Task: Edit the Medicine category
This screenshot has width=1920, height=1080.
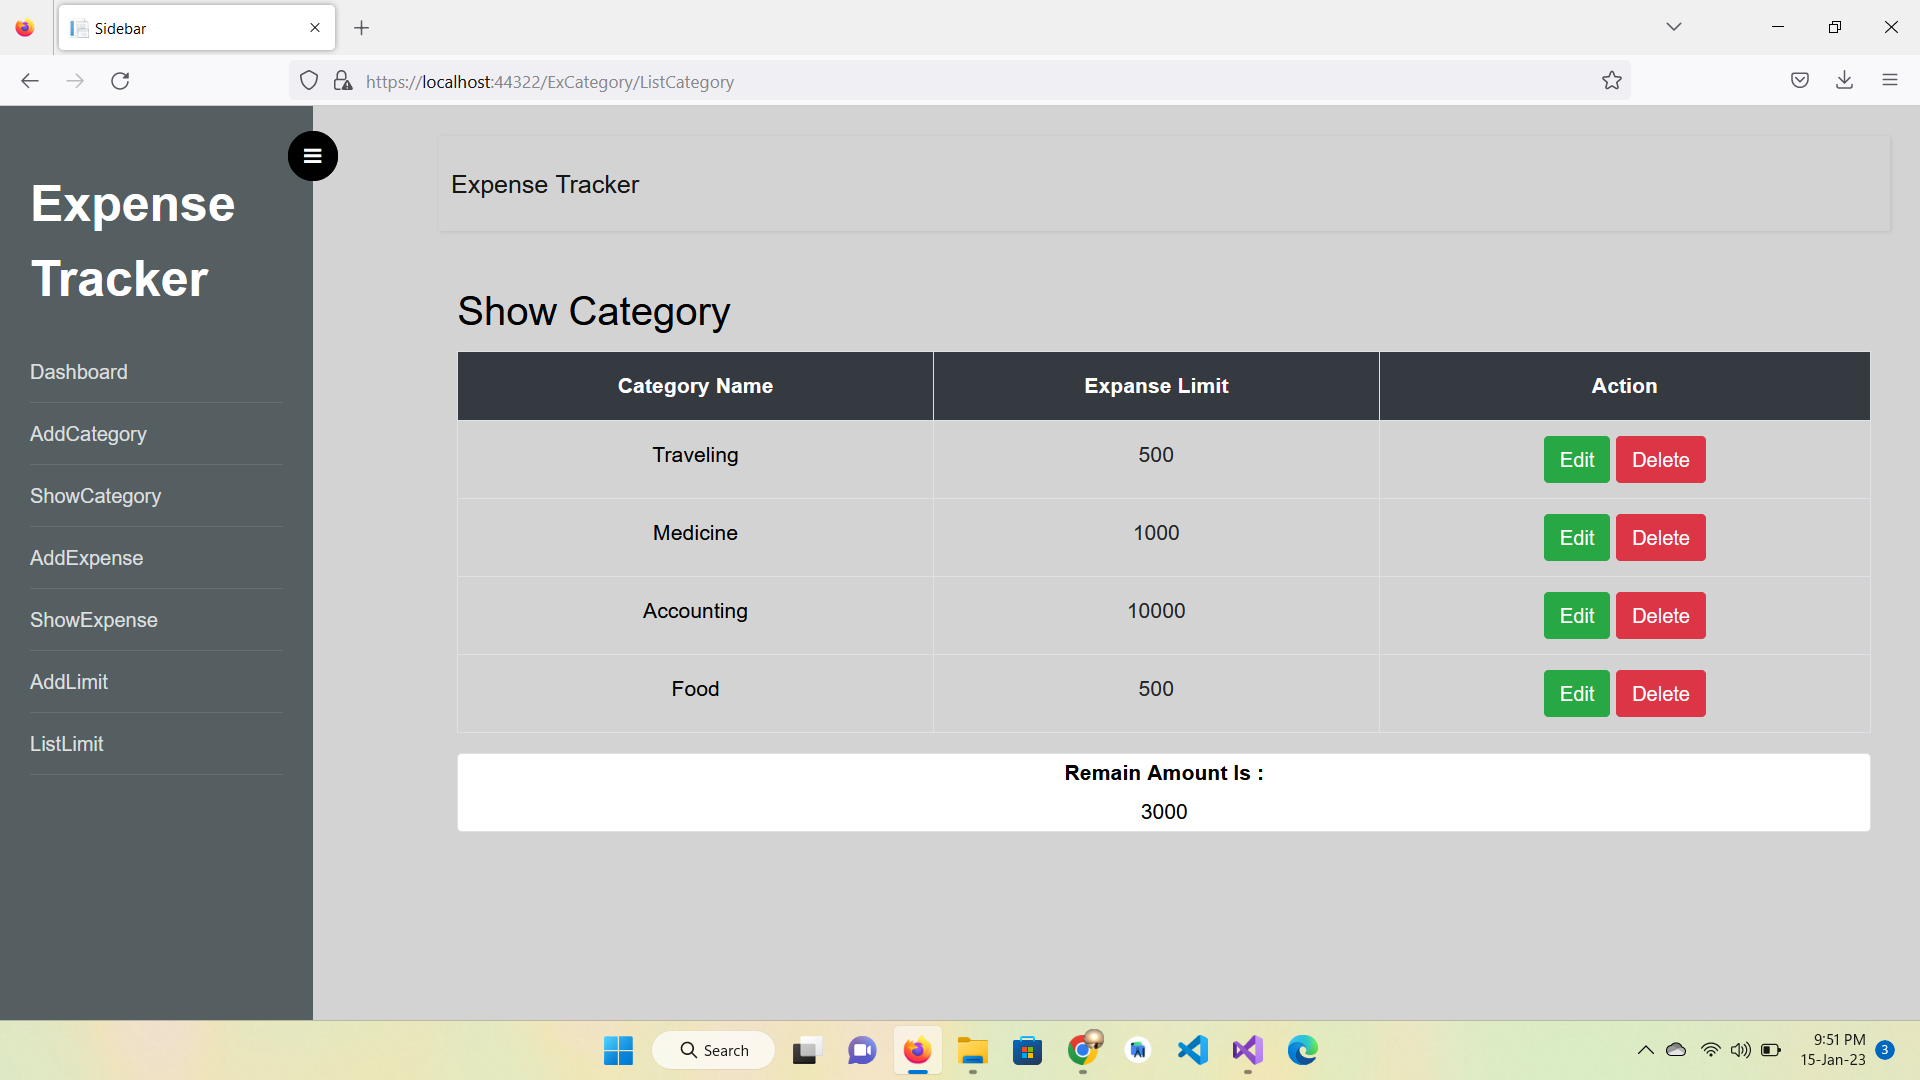Action: click(x=1575, y=537)
